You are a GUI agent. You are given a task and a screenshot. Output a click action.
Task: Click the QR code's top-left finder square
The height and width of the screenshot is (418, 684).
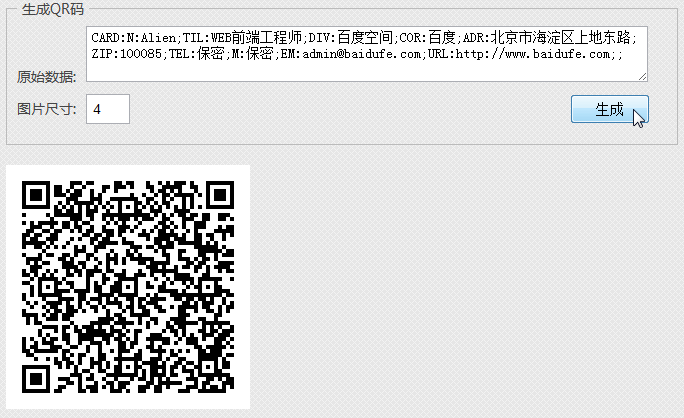click(36, 195)
